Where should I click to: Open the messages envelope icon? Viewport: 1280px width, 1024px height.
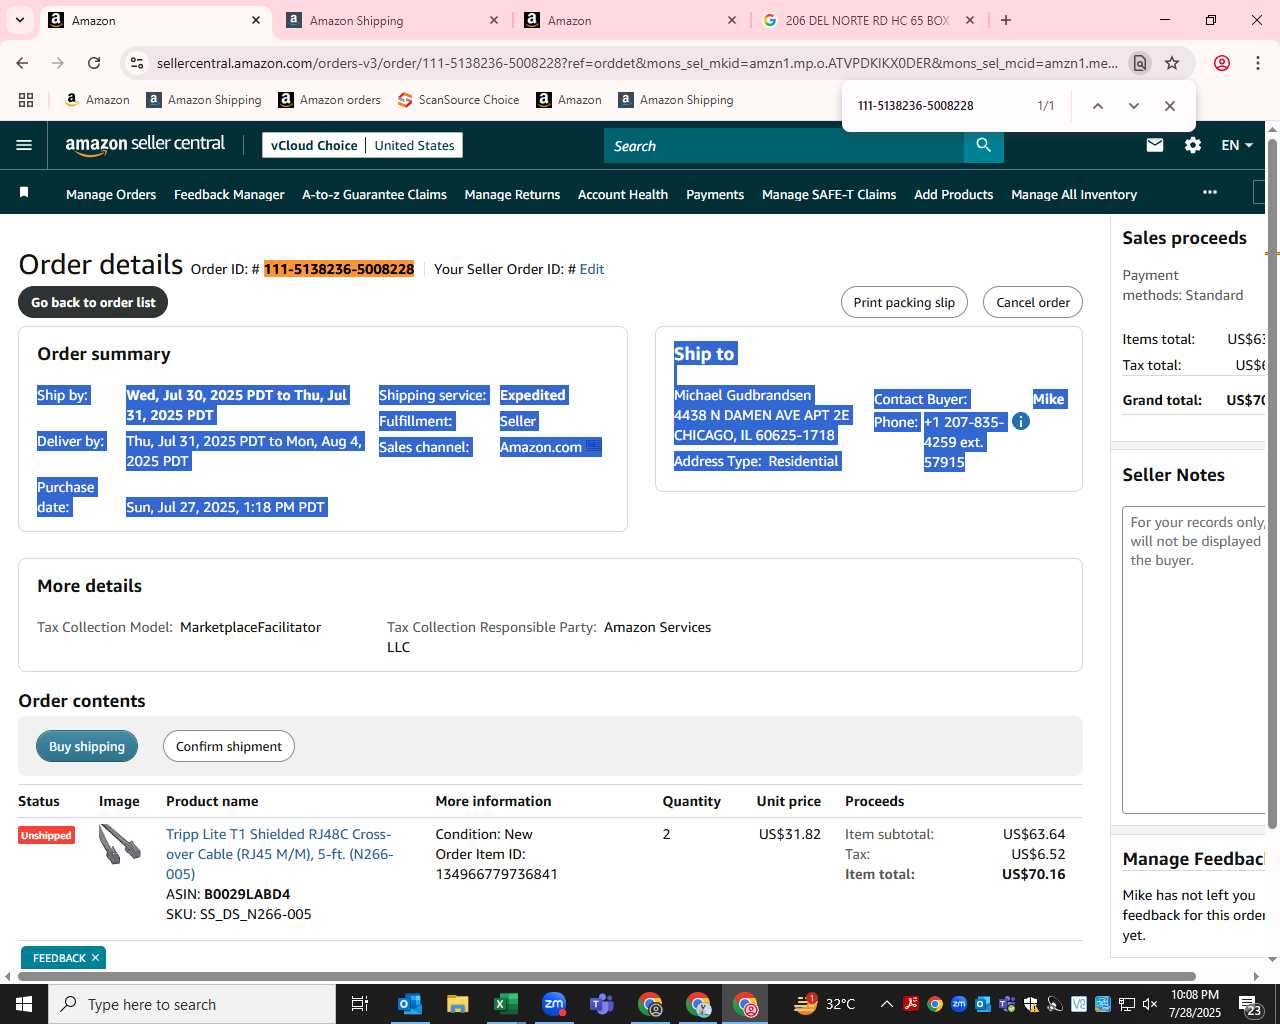click(x=1155, y=145)
